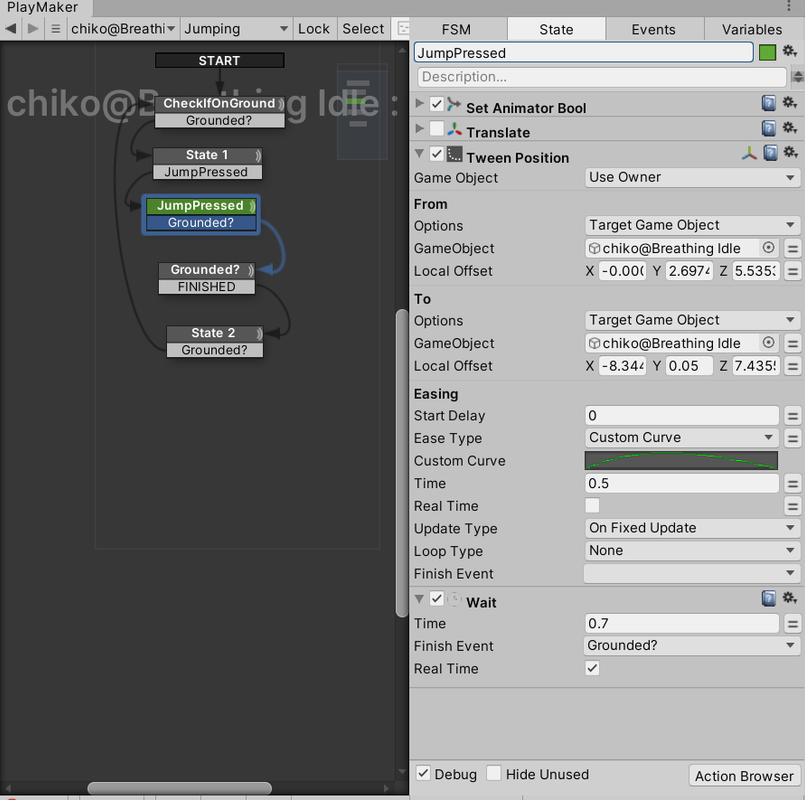805x800 pixels.
Task: Open help for Tween Position action
Action: [770, 153]
